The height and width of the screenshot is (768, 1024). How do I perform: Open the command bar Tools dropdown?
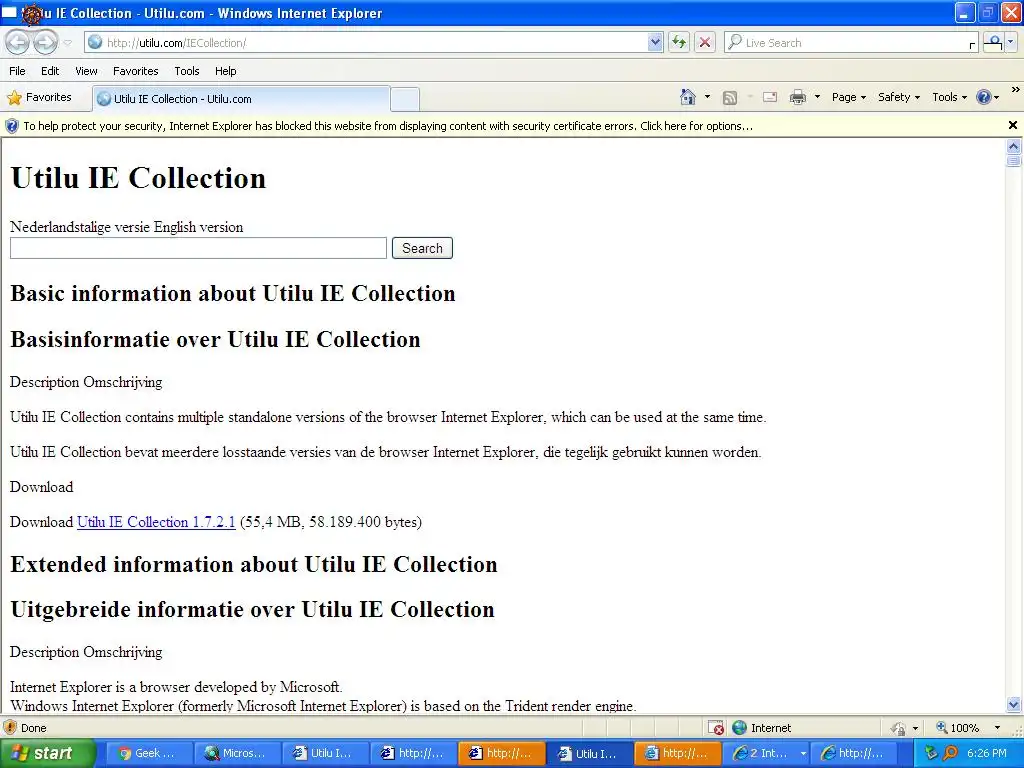pyautogui.click(x=950, y=97)
